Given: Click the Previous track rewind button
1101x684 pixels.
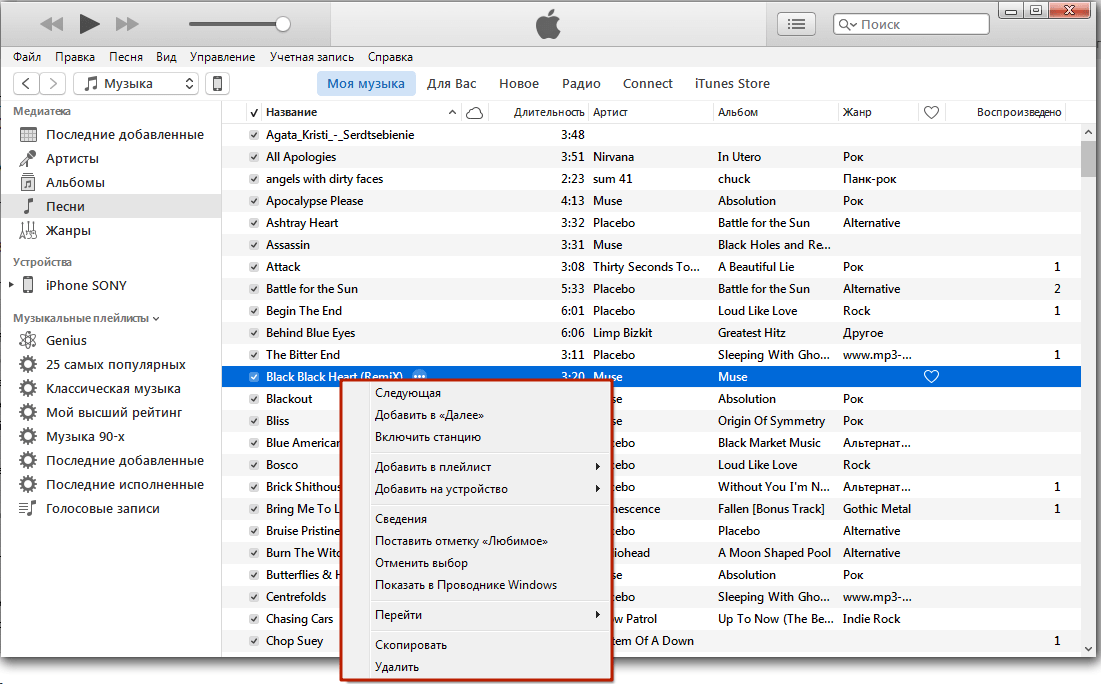Looking at the screenshot, I should [x=52, y=25].
